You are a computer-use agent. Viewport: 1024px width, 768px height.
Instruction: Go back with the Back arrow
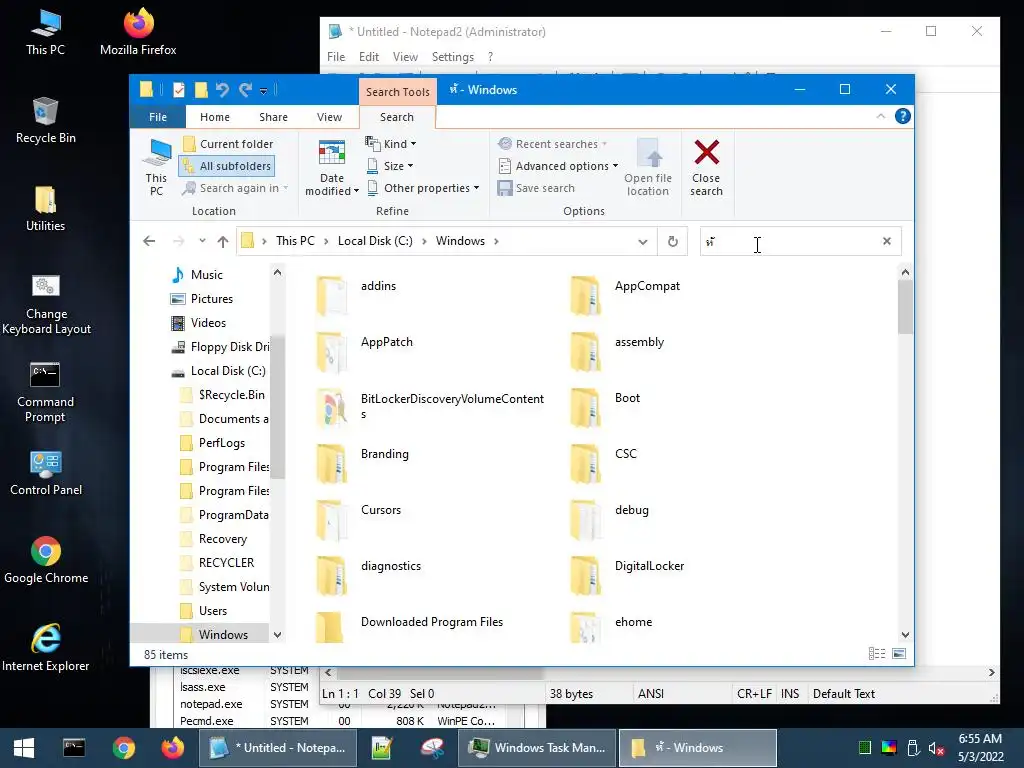[x=149, y=241]
